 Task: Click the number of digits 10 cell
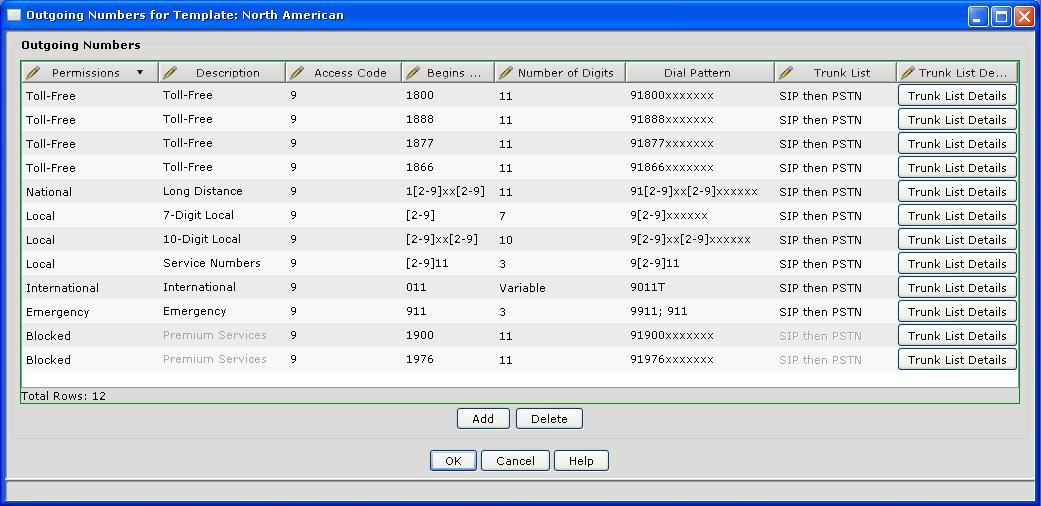pyautogui.click(x=560, y=239)
